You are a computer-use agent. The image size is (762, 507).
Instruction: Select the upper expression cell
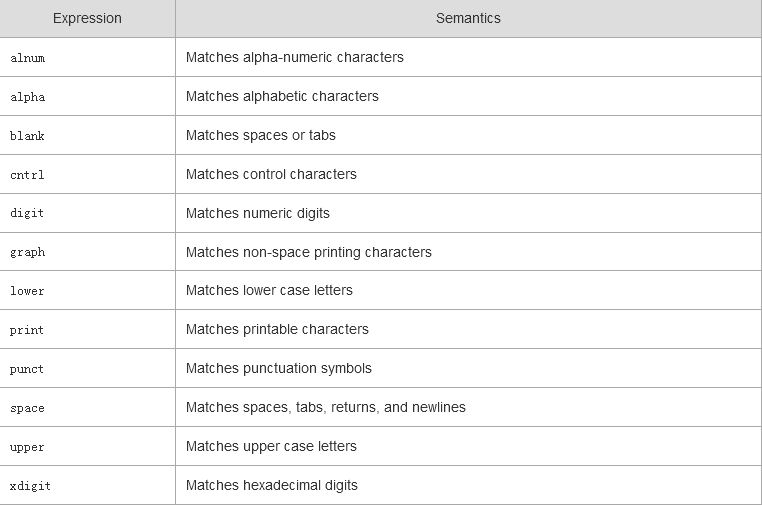pos(28,447)
